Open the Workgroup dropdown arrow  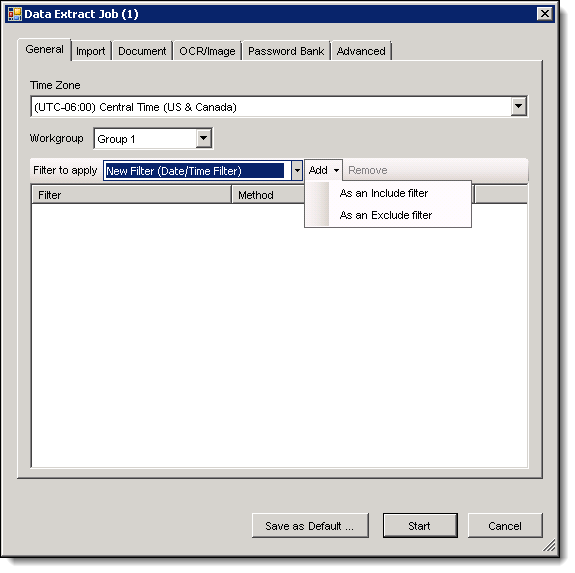pos(204,139)
